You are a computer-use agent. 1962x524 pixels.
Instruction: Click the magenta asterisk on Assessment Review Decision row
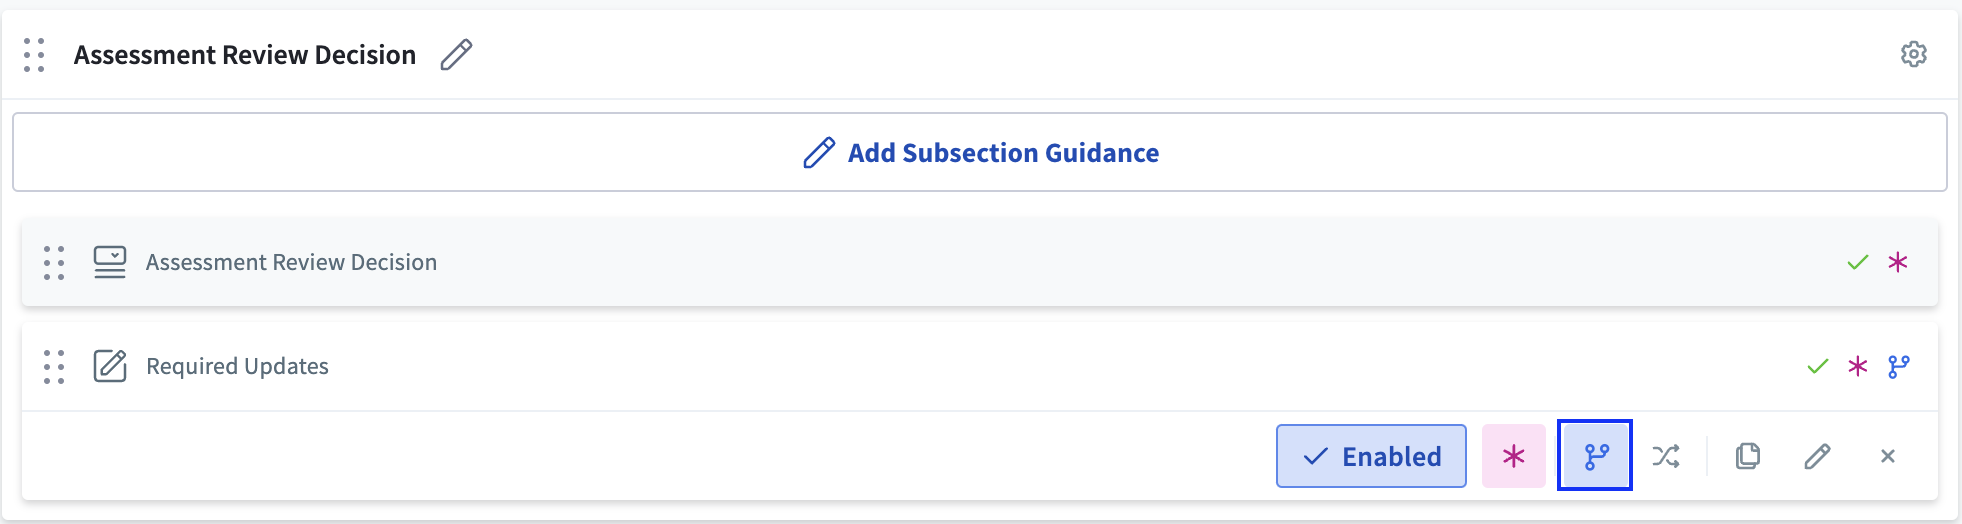[x=1897, y=262]
